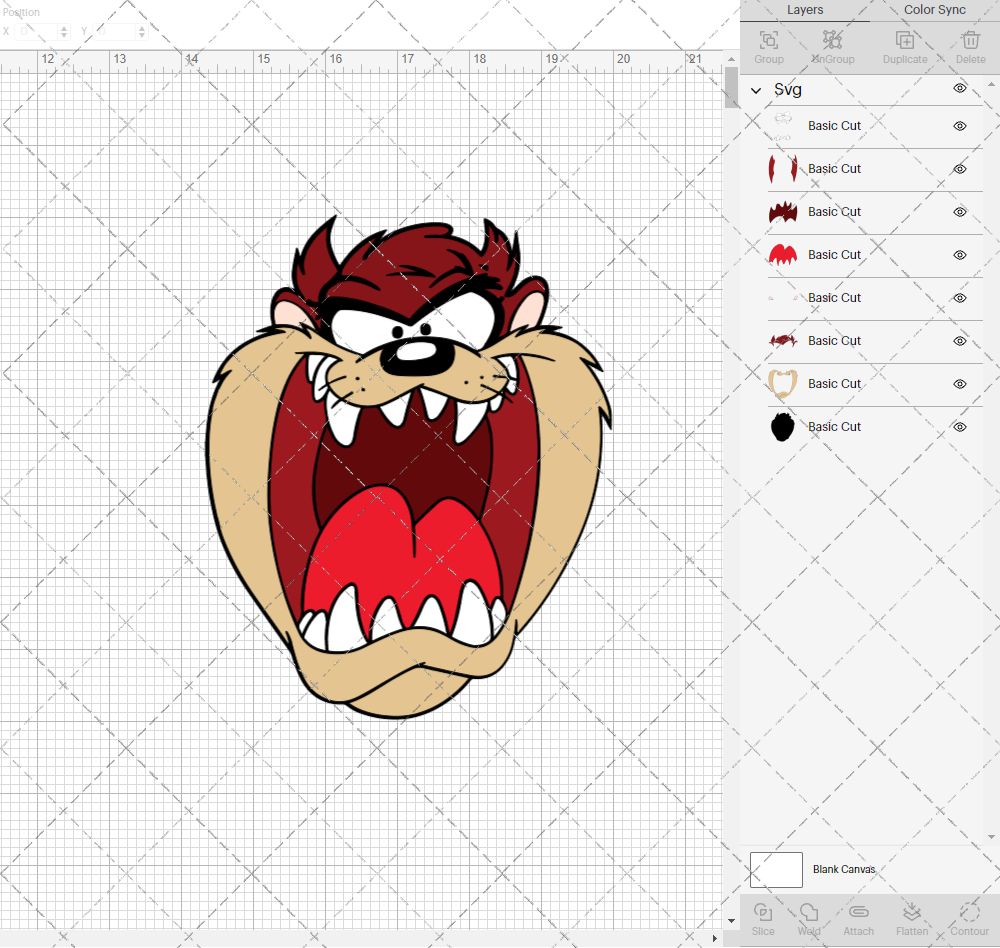Hide the black silhouette Basic Cut layer

point(960,427)
